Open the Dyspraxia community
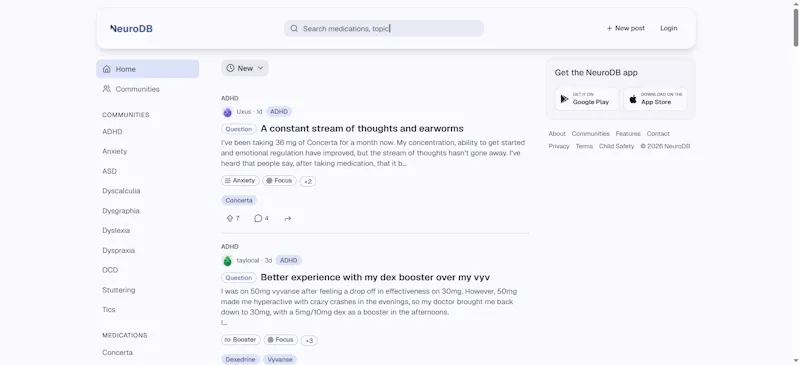The image size is (800, 365). coord(118,251)
